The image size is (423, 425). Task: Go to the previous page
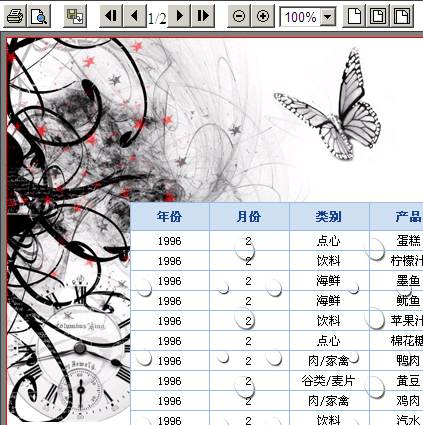pyautogui.click(x=135, y=16)
